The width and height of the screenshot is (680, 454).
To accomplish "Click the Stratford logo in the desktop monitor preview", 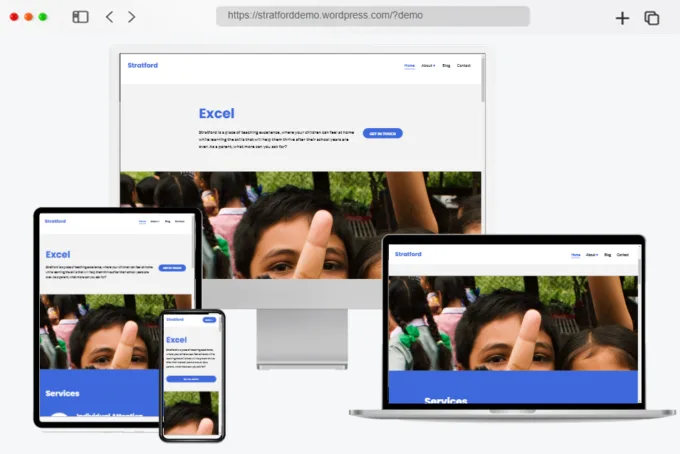I will pos(142,65).
